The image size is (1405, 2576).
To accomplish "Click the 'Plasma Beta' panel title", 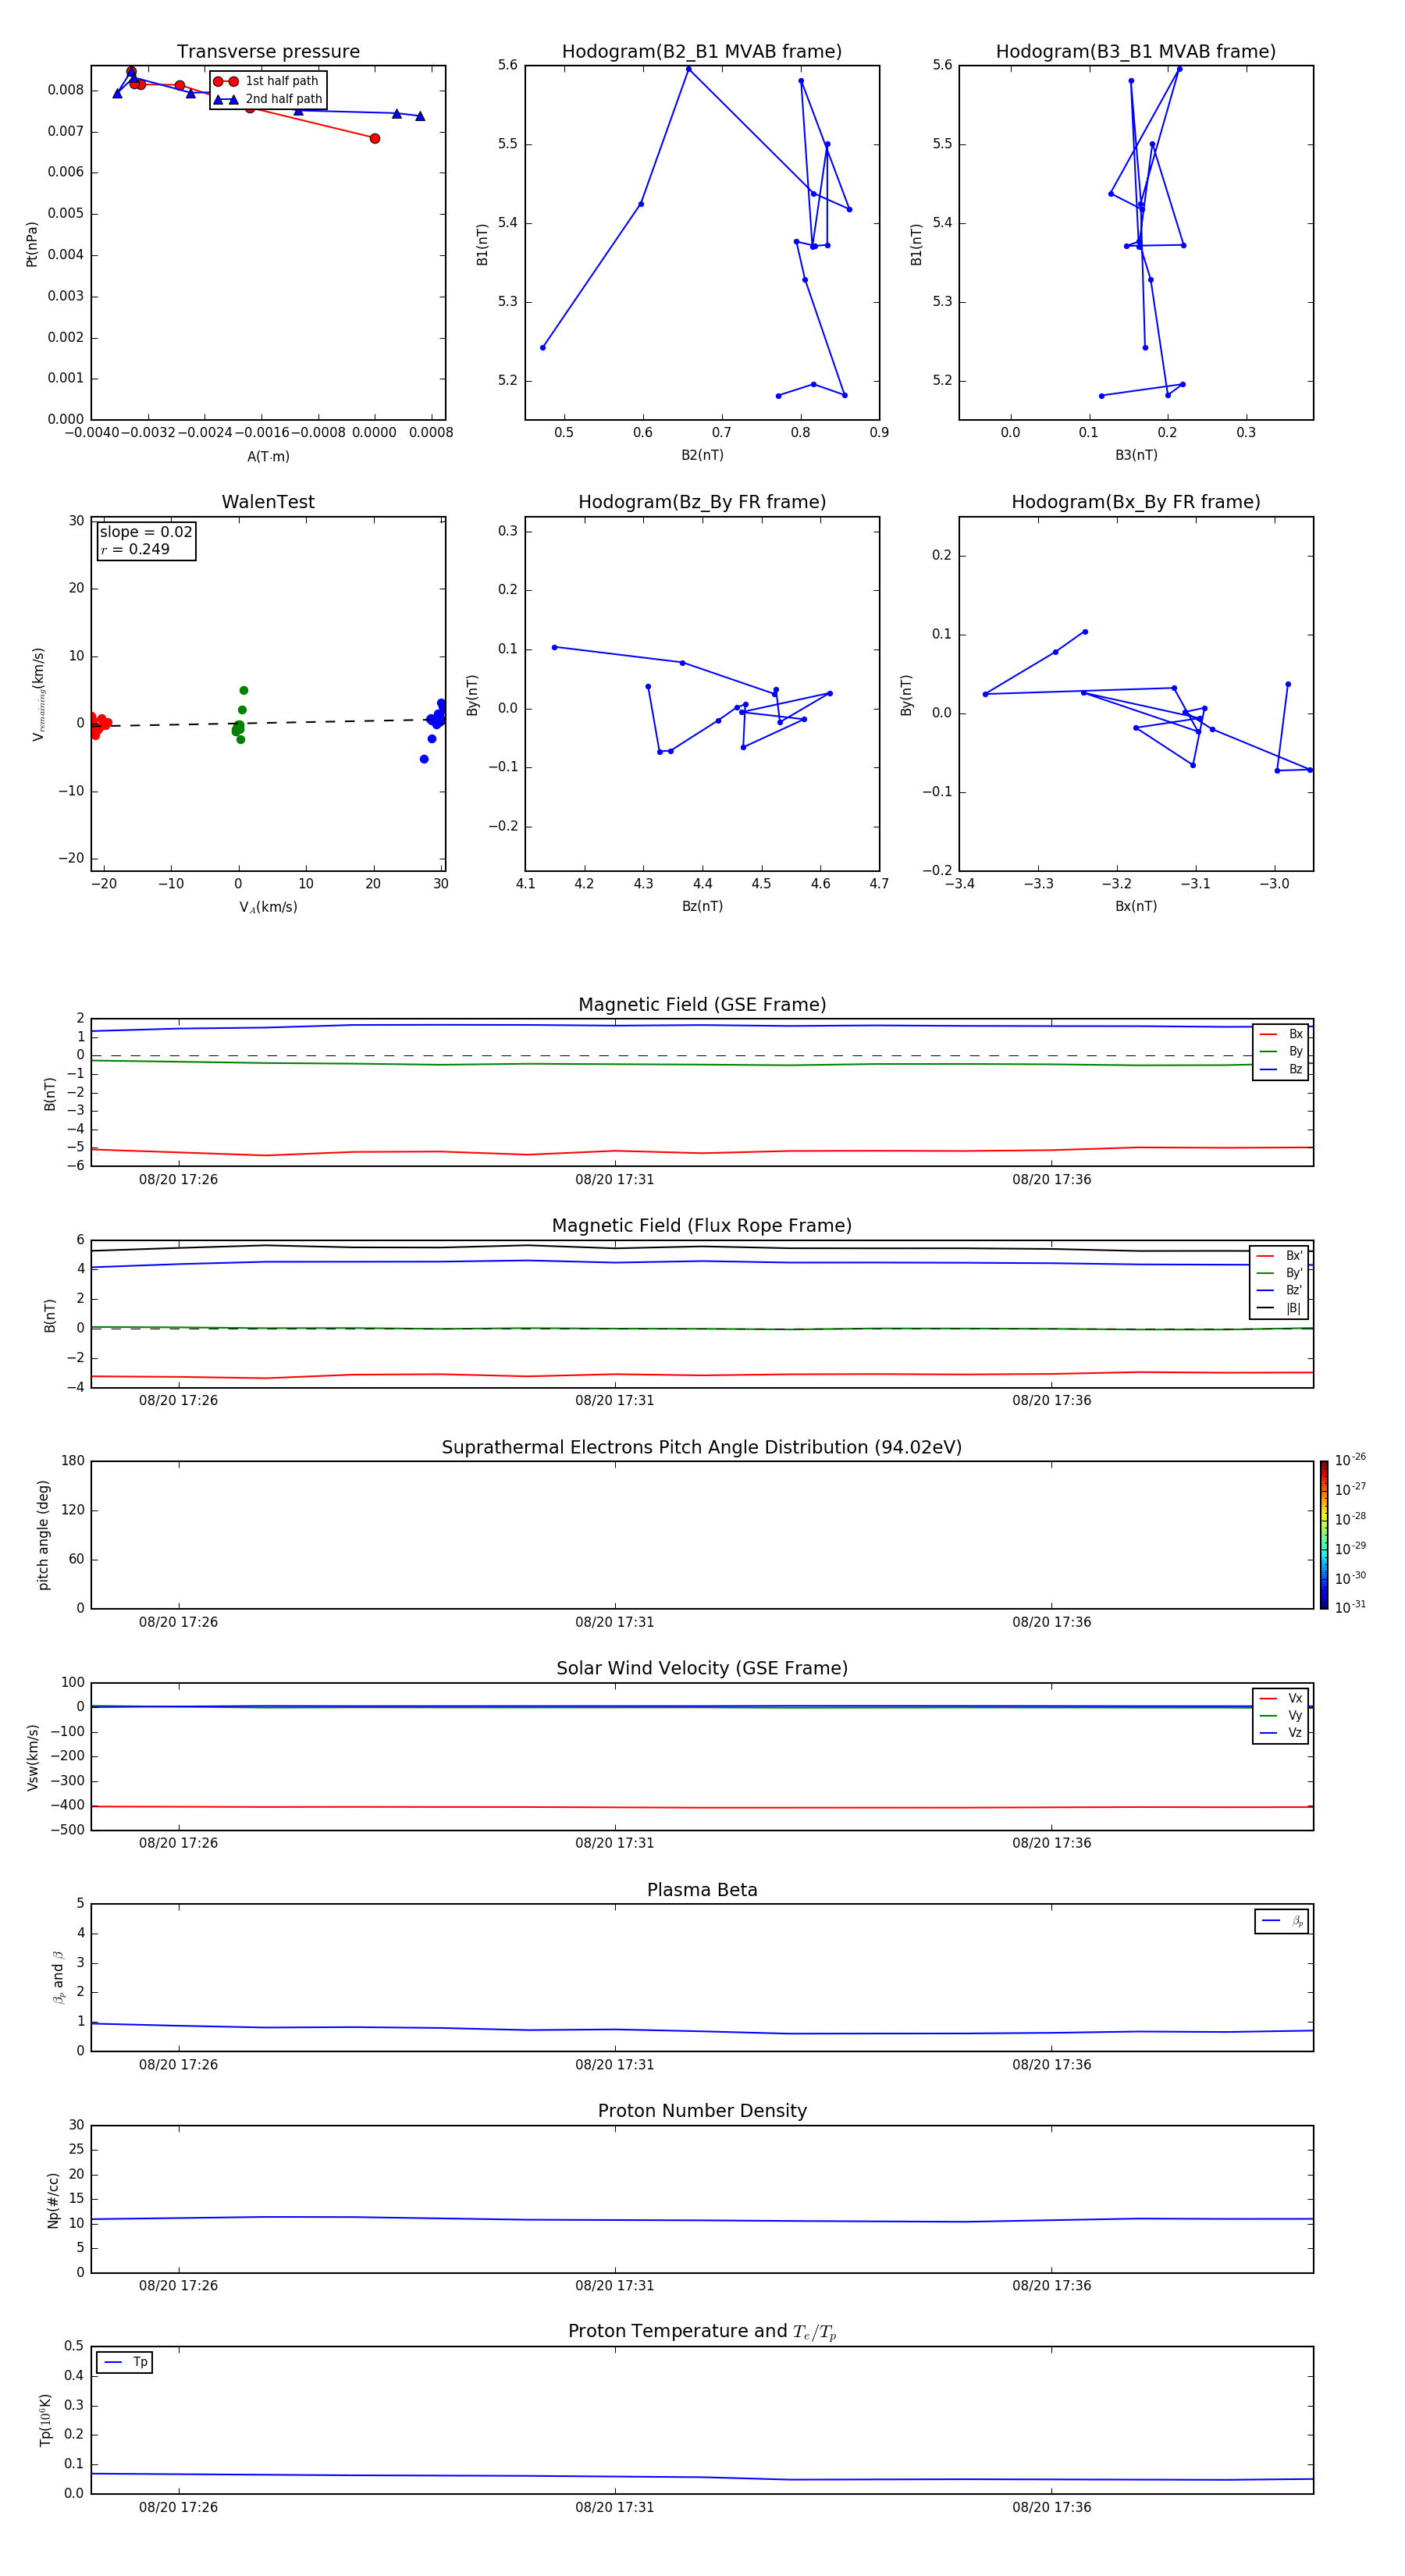I will click(x=702, y=1890).
